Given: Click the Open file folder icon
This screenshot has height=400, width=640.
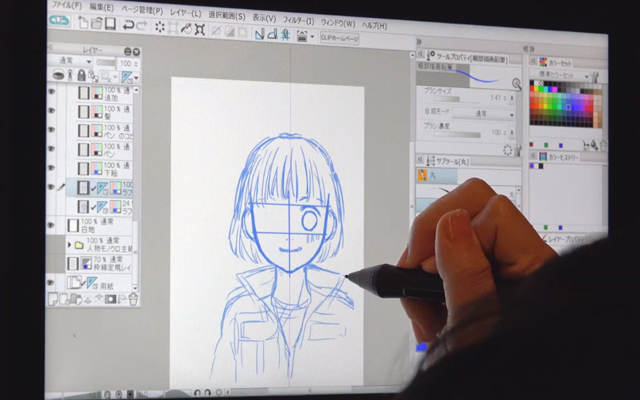Looking at the screenshot, I should tap(96, 23).
